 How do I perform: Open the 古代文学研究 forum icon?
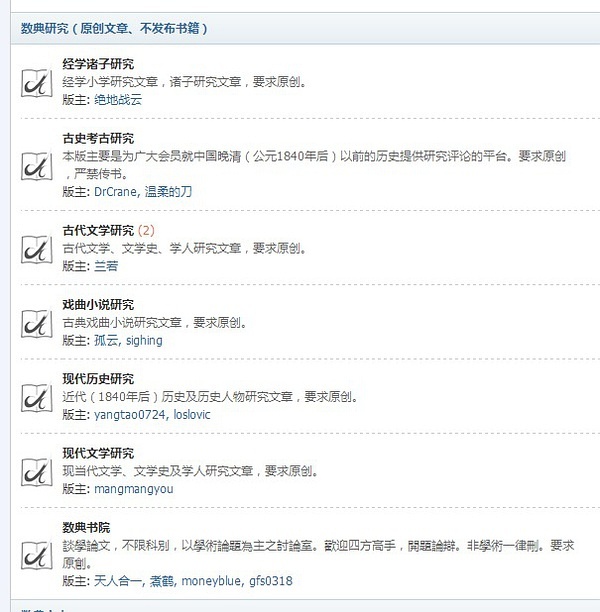pos(37,249)
